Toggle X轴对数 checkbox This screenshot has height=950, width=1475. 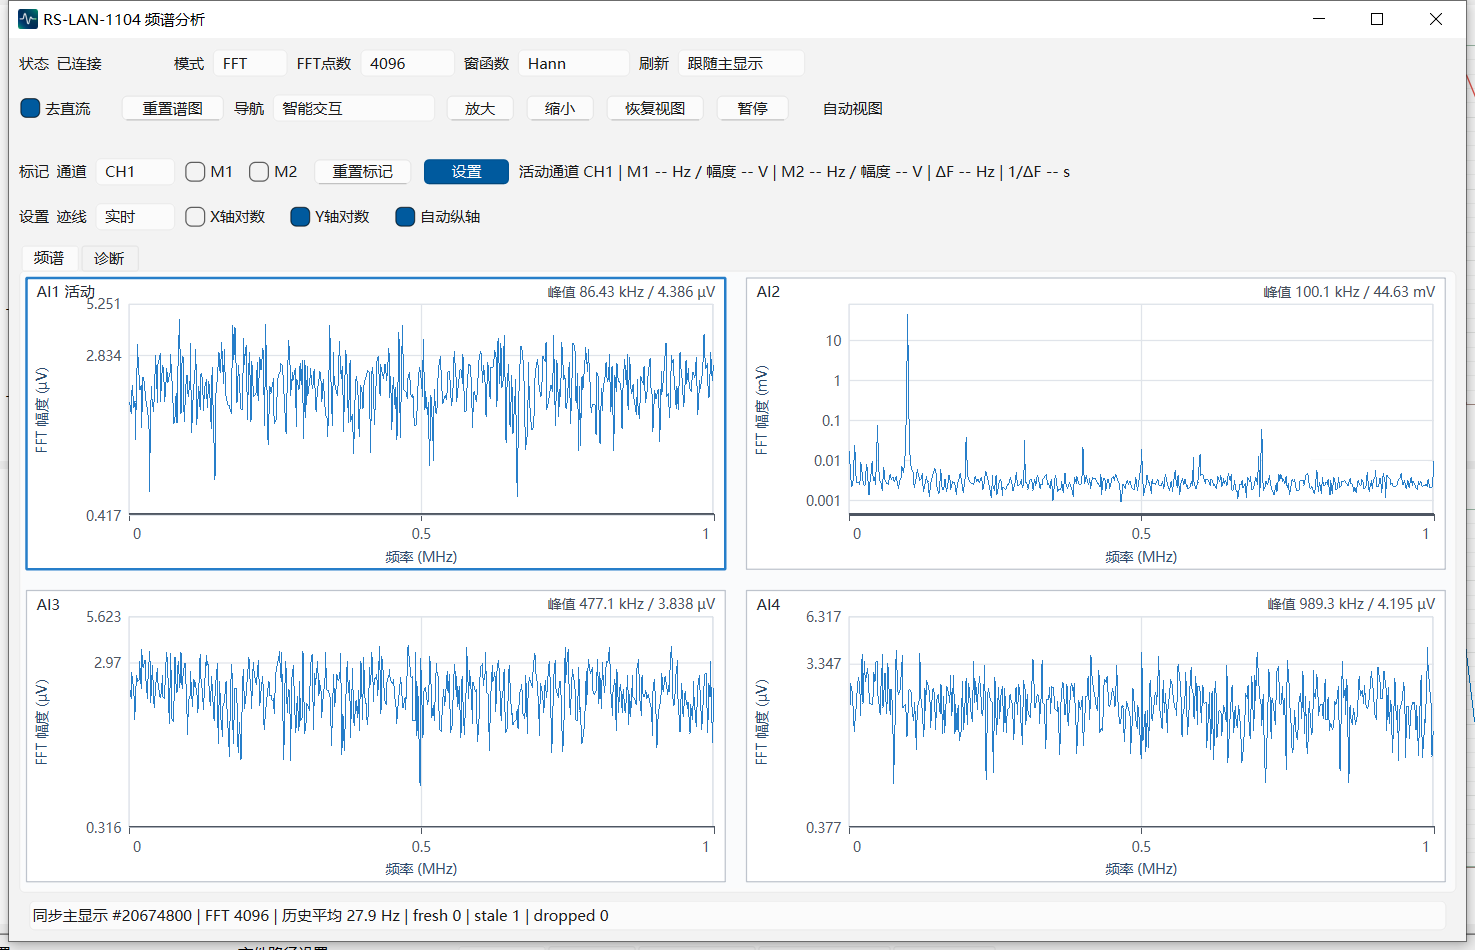coord(225,217)
